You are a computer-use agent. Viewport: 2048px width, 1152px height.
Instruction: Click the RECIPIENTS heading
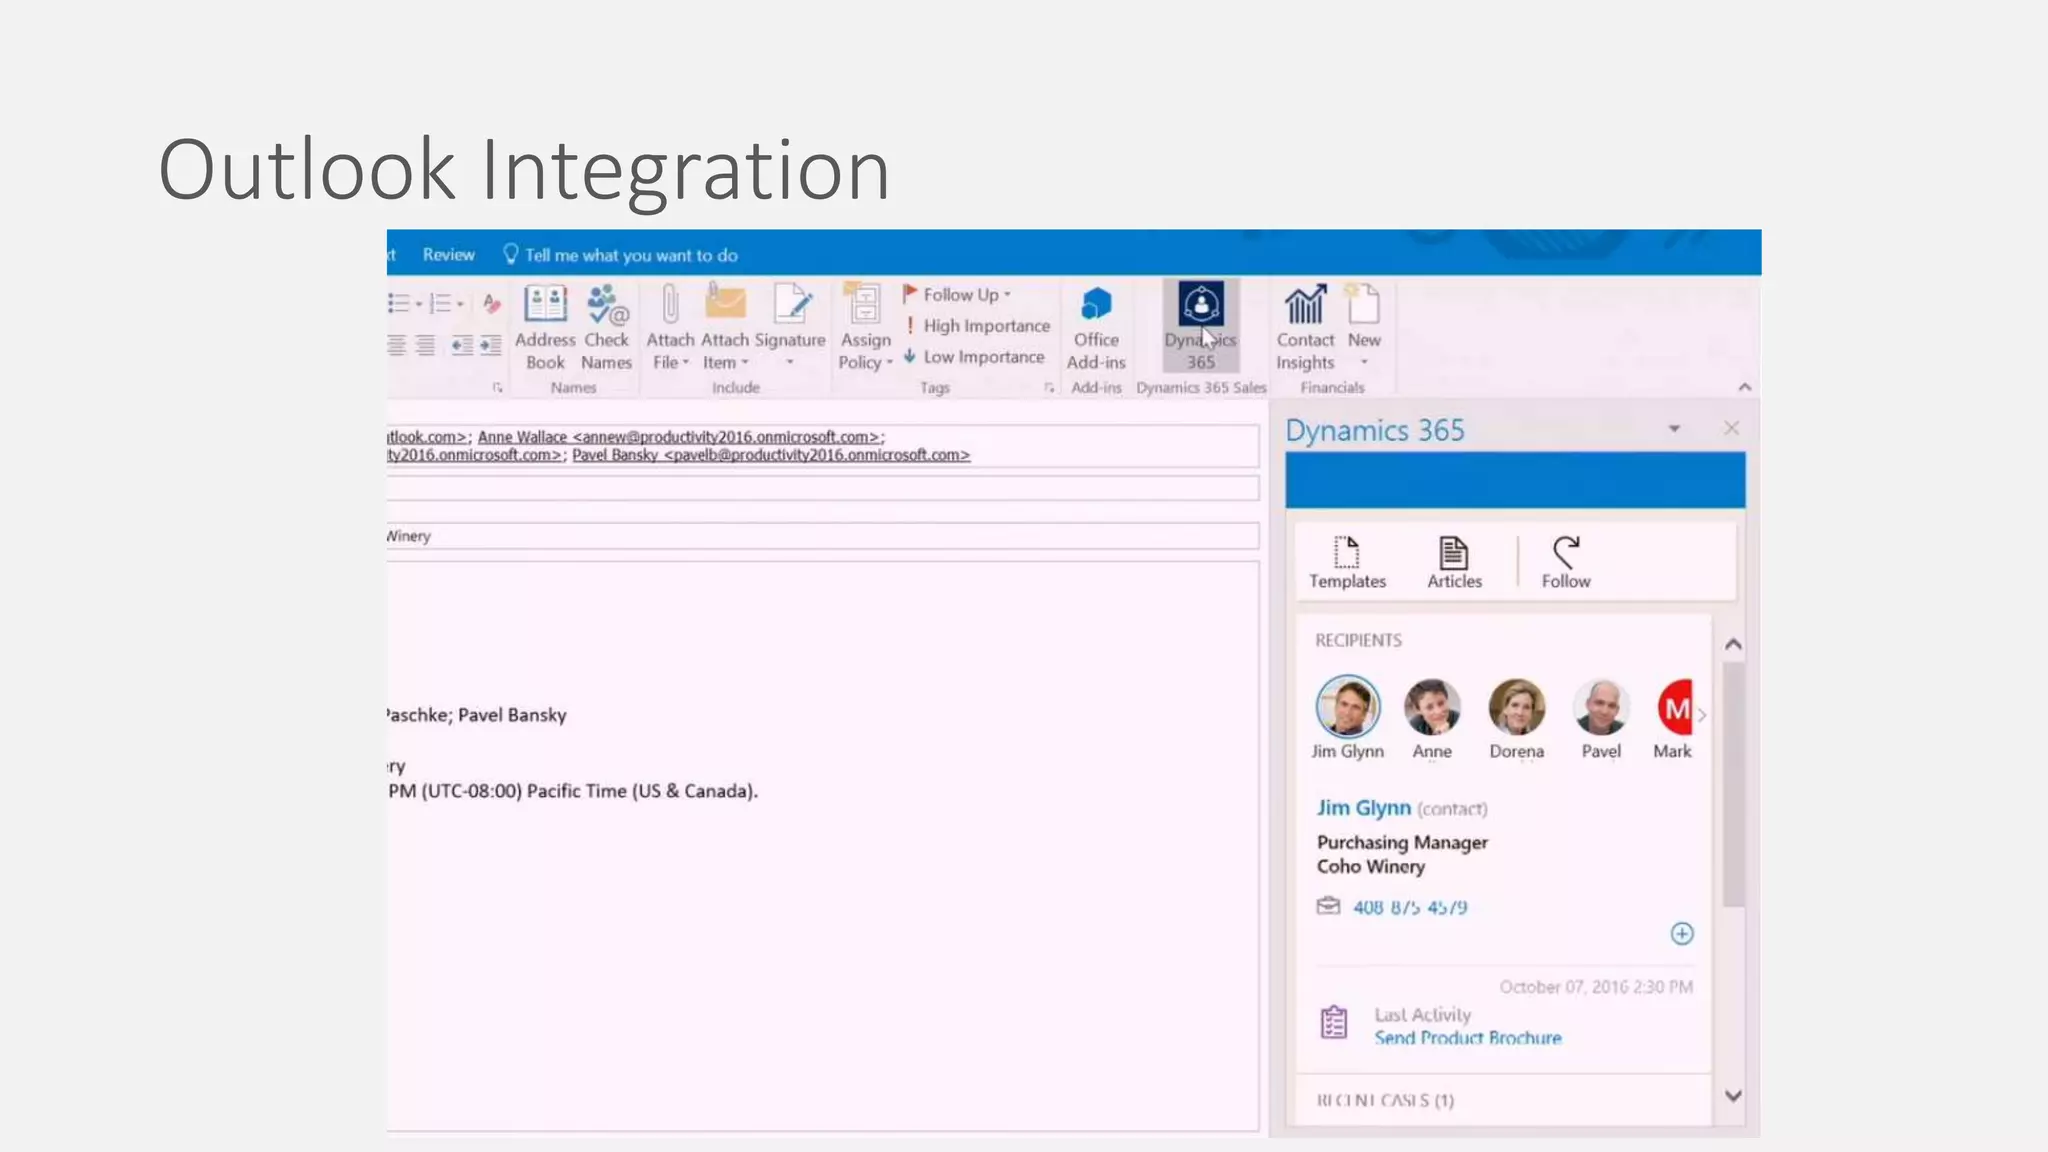pos(1358,640)
